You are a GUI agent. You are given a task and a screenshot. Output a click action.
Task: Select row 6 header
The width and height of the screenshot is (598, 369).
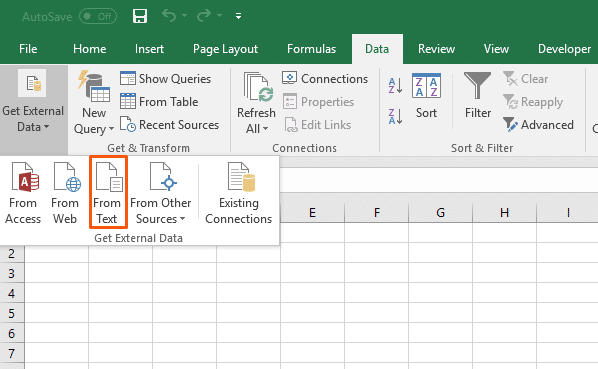tap(11, 334)
